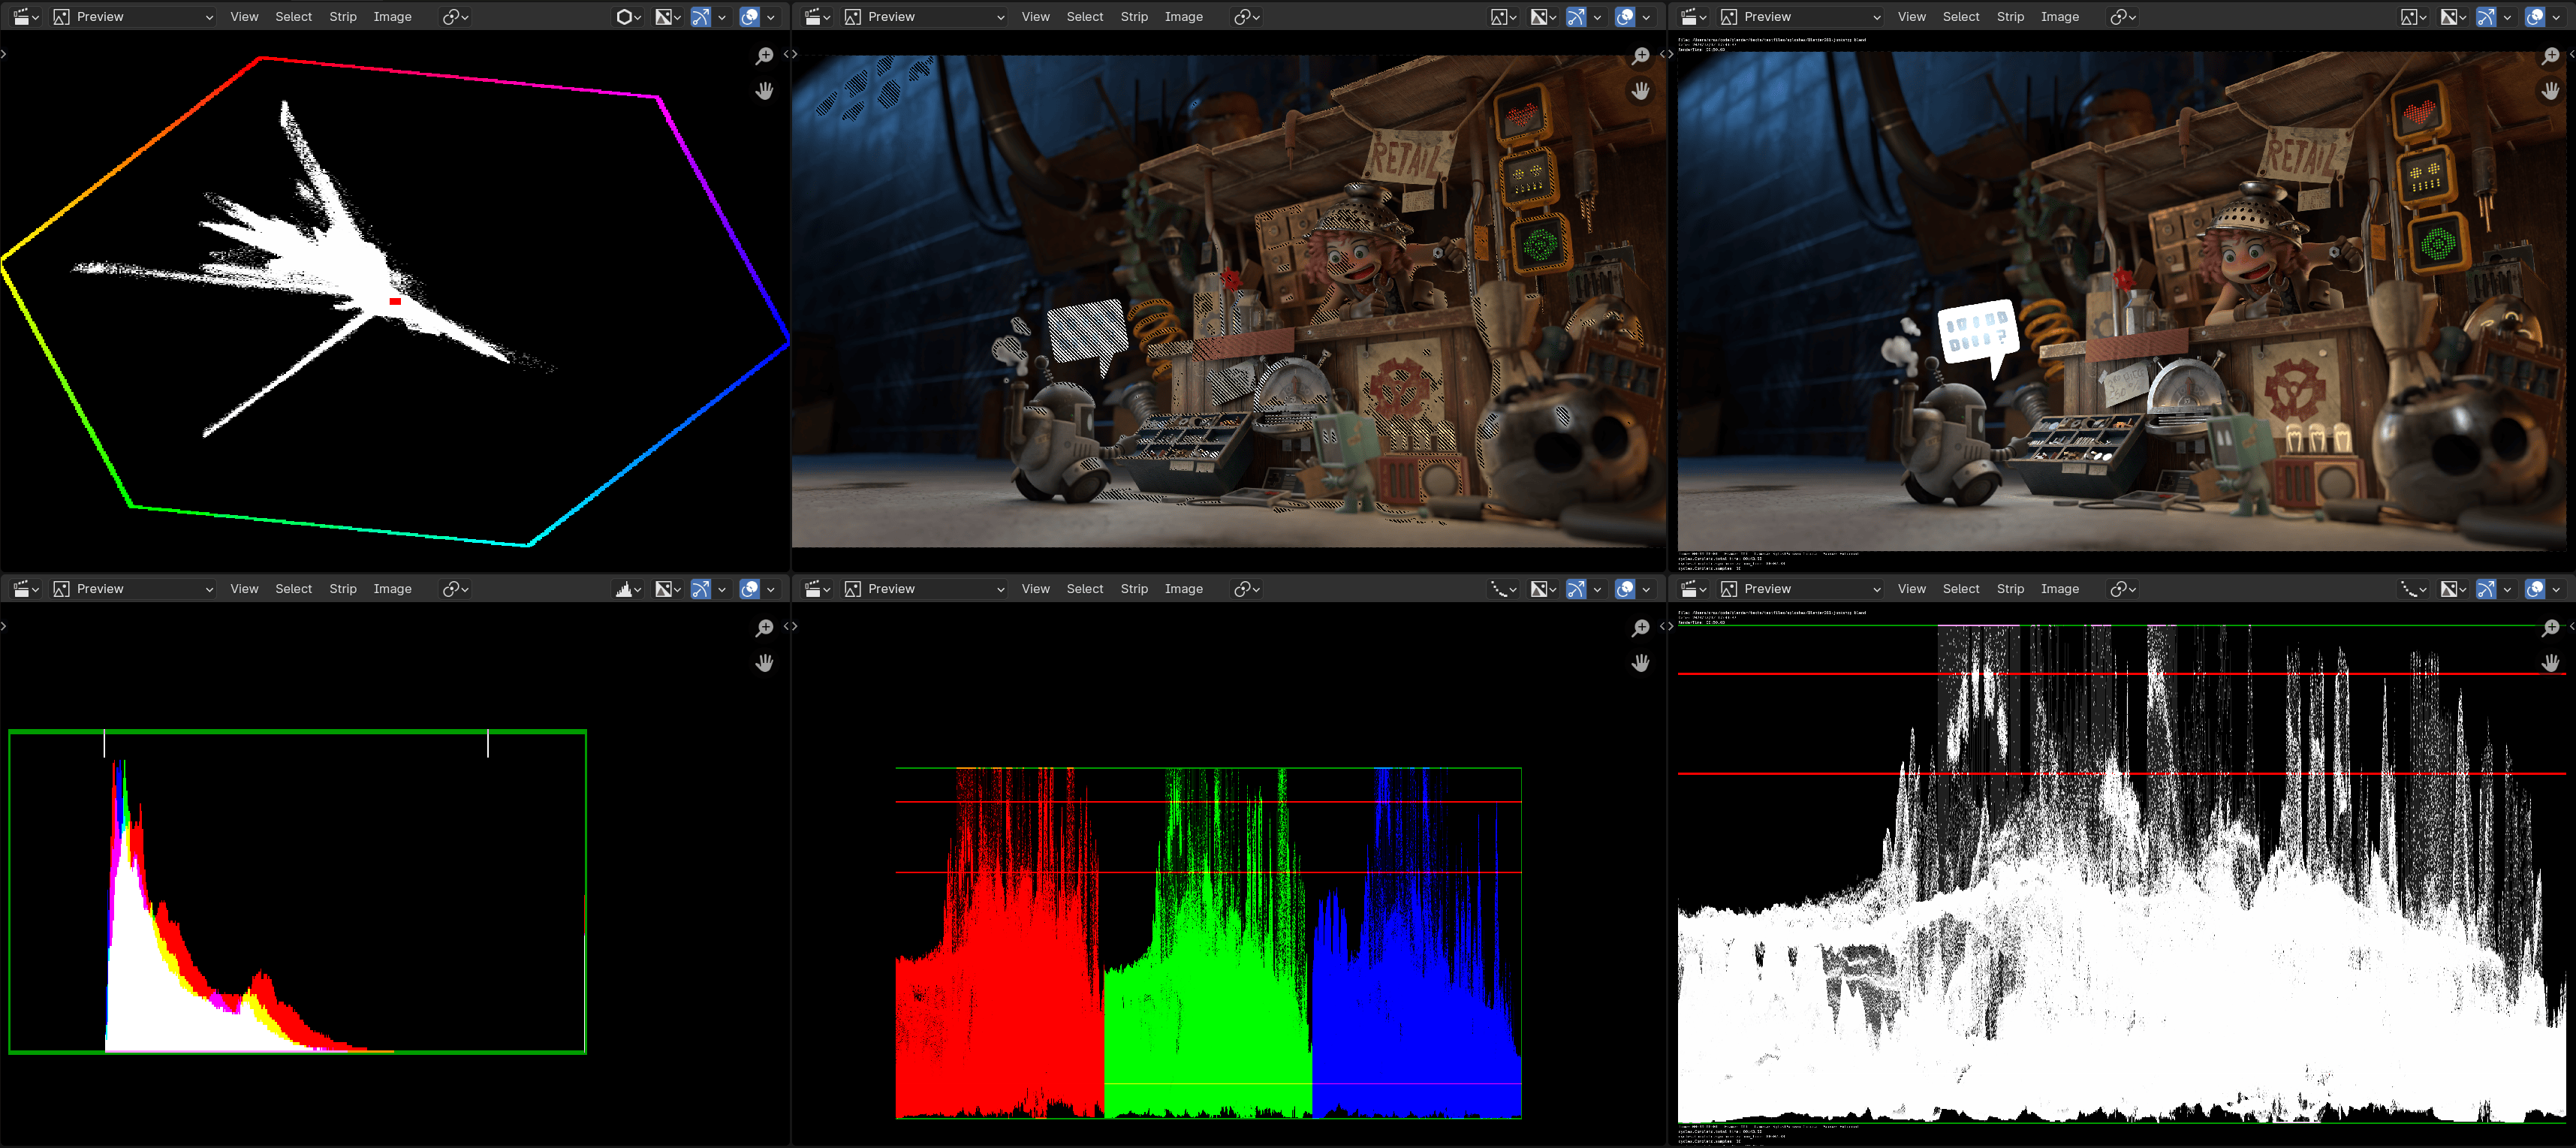
Task: Open the Preview view-type dropdown in the RGB parade panel
Action: pos(924,589)
